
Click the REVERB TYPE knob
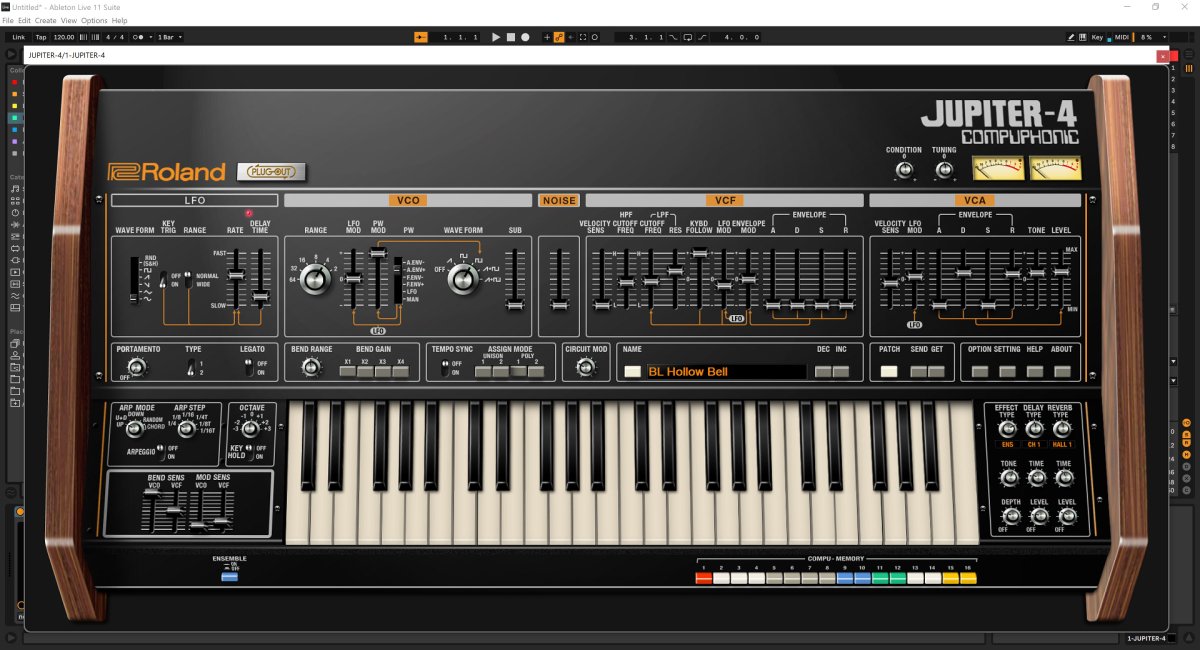[x=1062, y=429]
